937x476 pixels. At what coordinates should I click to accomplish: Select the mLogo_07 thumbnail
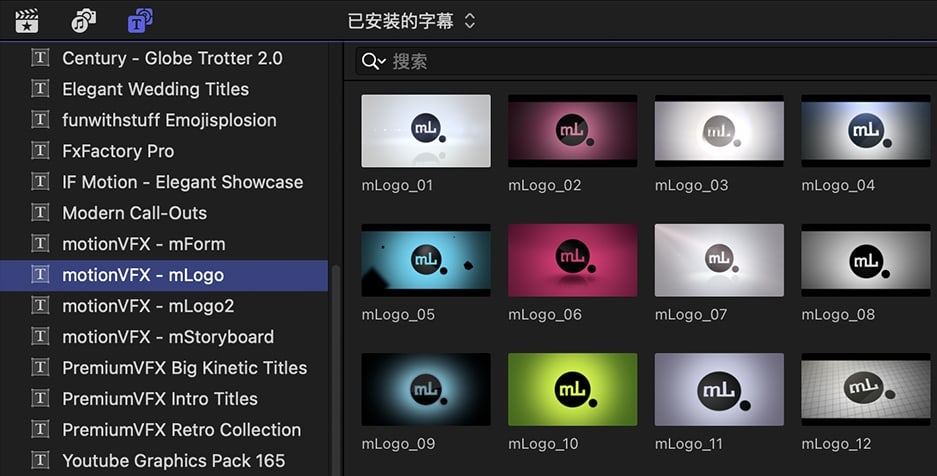719,260
